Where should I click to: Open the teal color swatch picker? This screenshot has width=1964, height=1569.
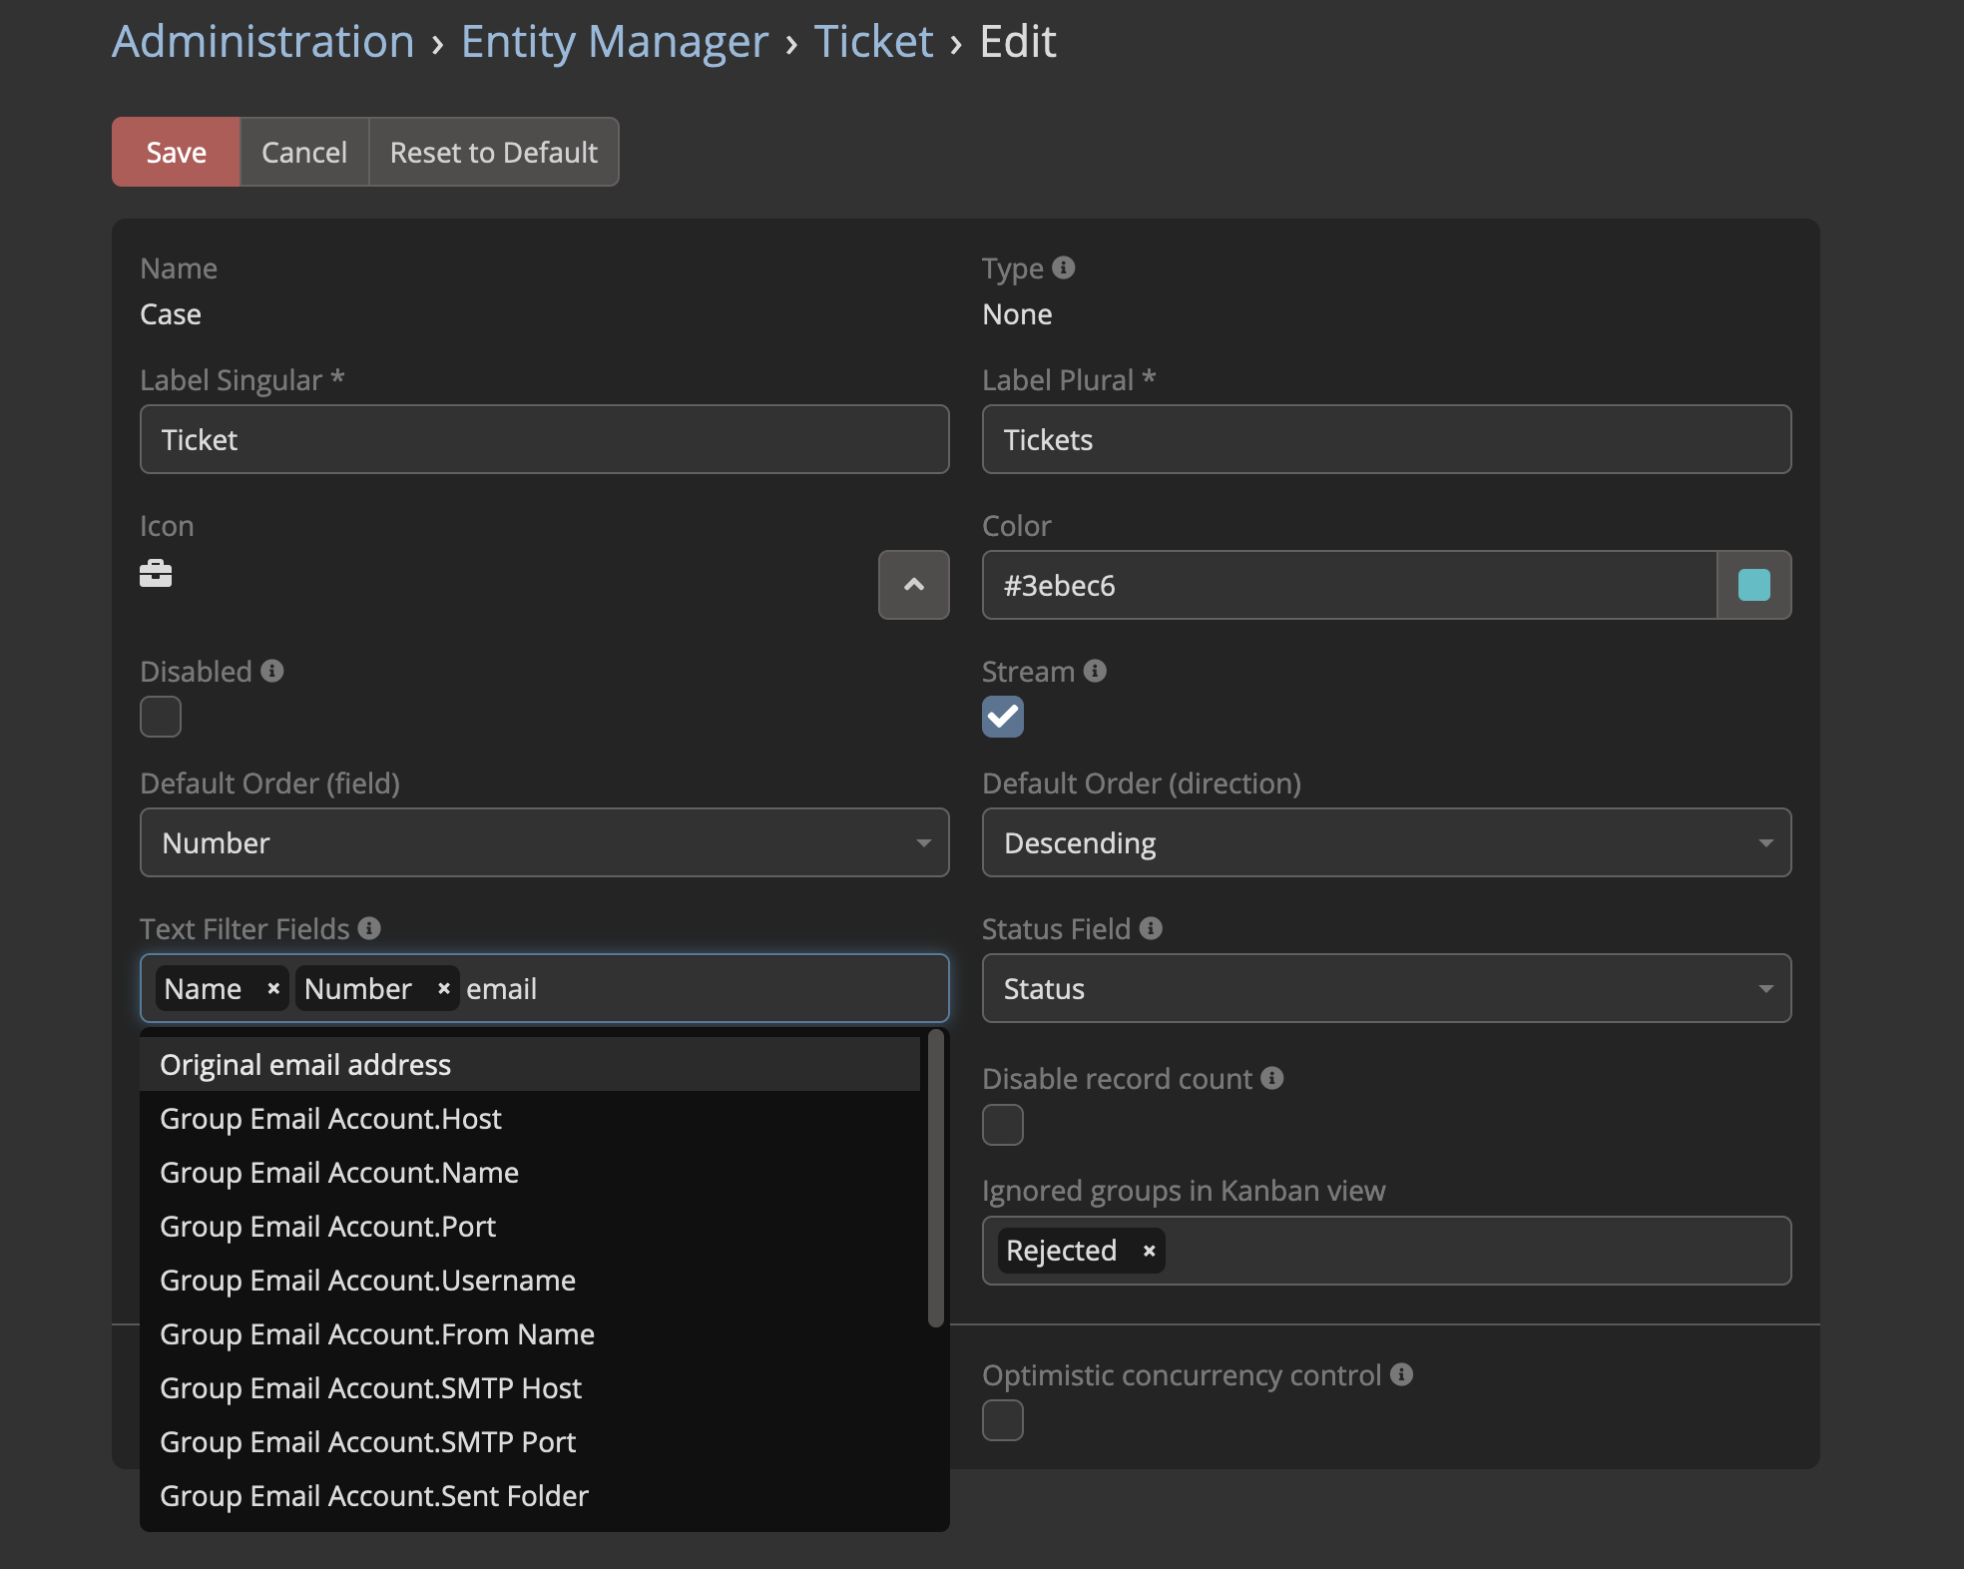point(1754,585)
